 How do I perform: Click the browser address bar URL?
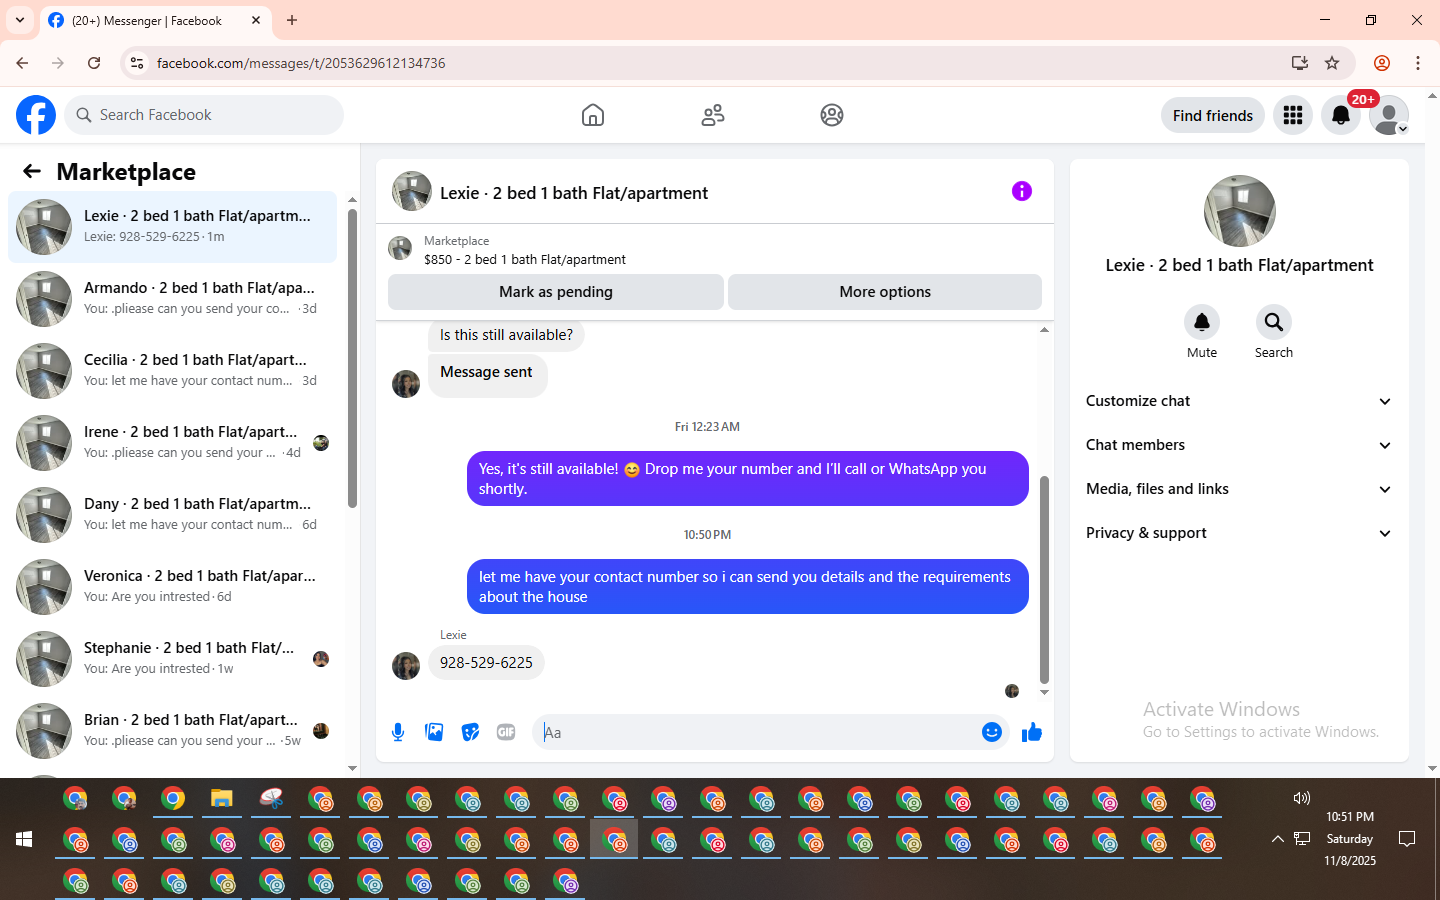tap(301, 63)
